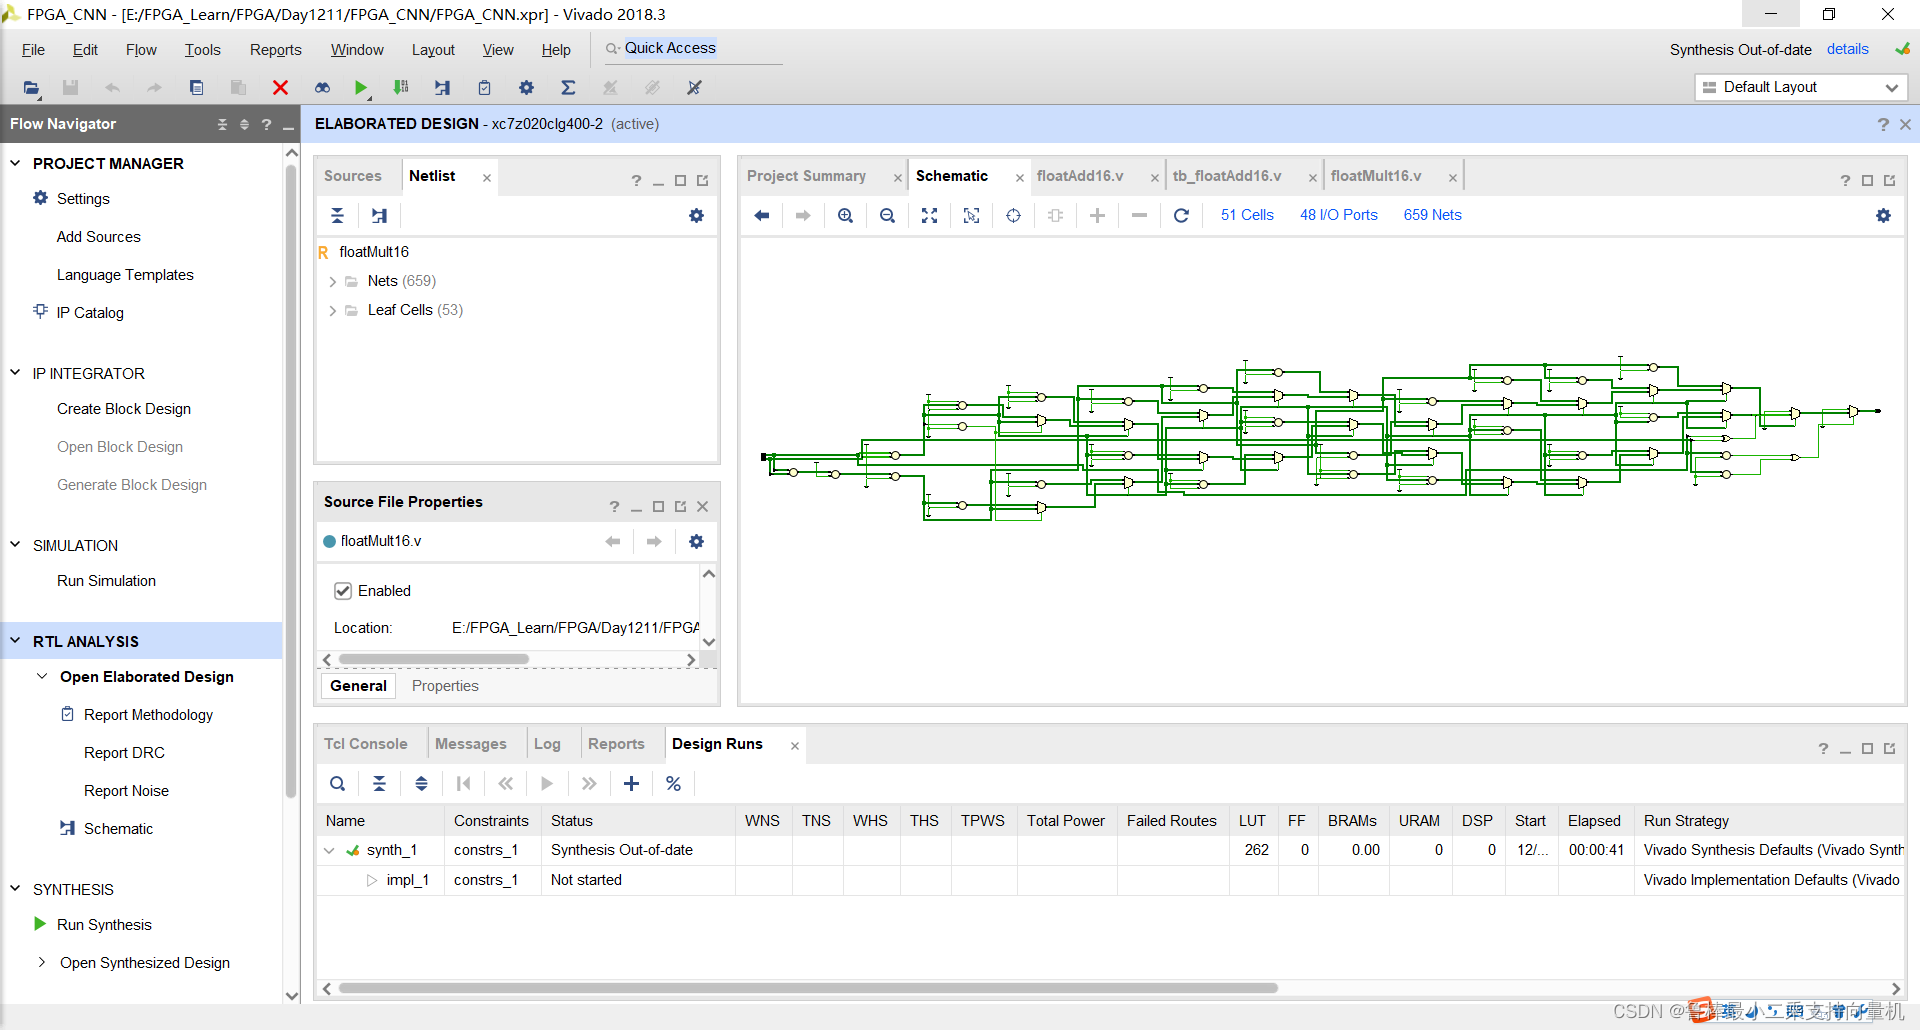
Task: Click the red X cancel icon in toolbar
Action: [x=280, y=88]
